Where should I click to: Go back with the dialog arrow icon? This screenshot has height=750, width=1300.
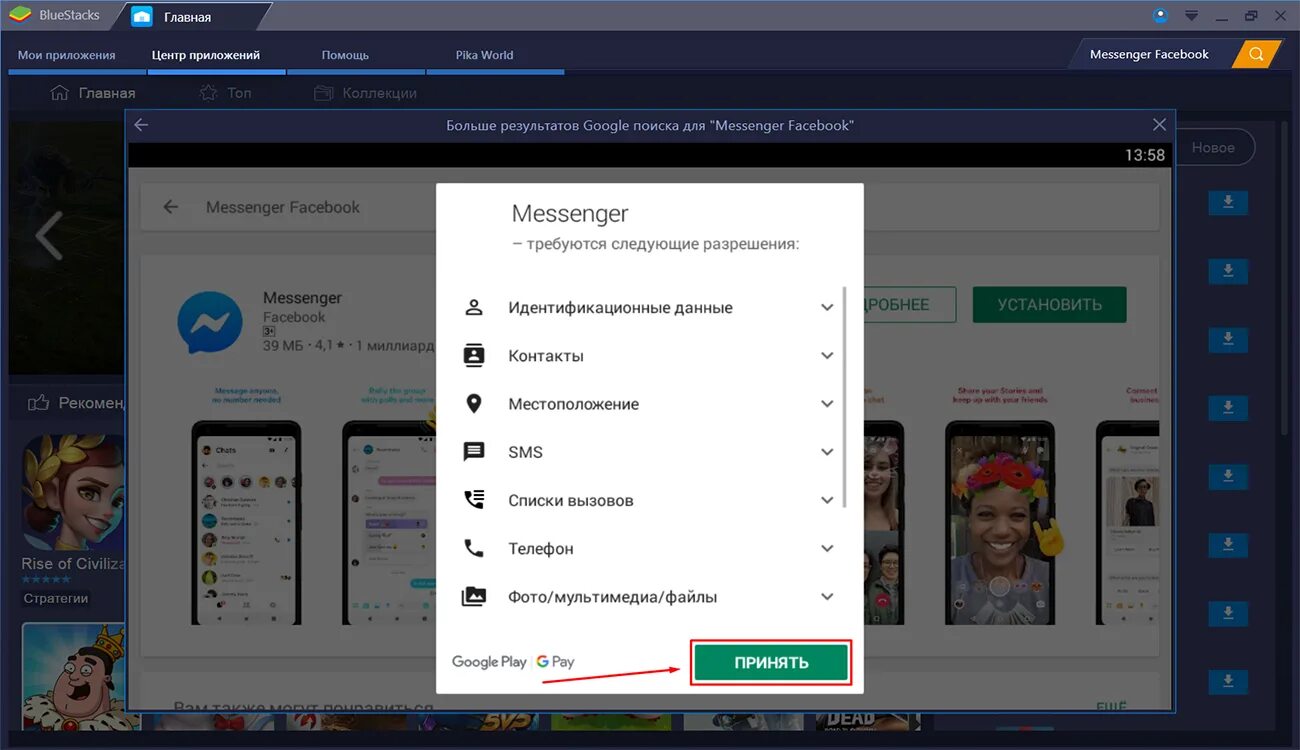(141, 125)
